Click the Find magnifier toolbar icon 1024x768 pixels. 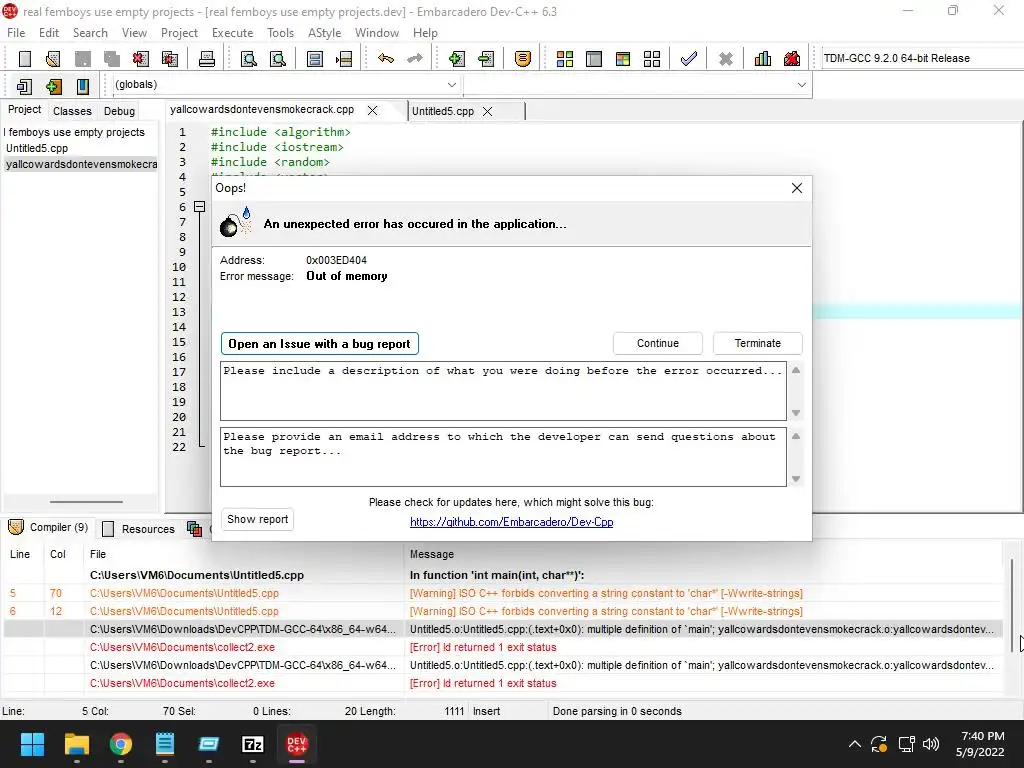coord(249,59)
